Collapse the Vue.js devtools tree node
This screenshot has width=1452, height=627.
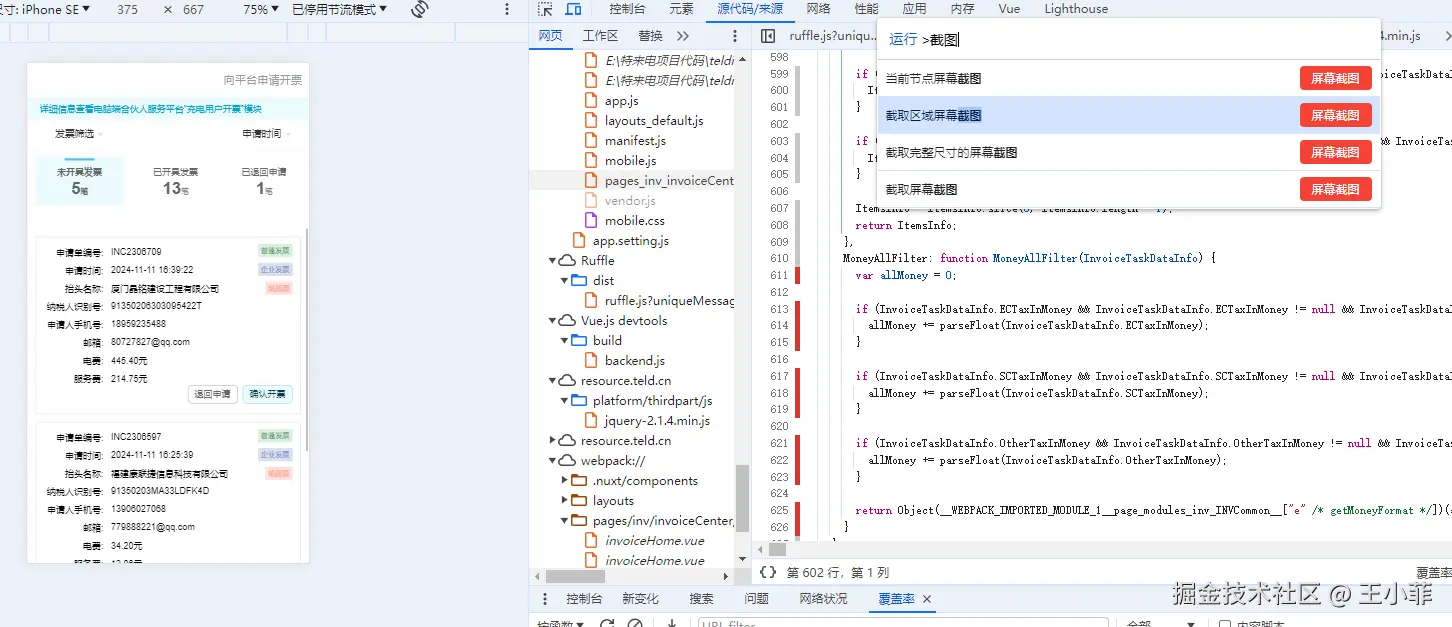point(554,321)
